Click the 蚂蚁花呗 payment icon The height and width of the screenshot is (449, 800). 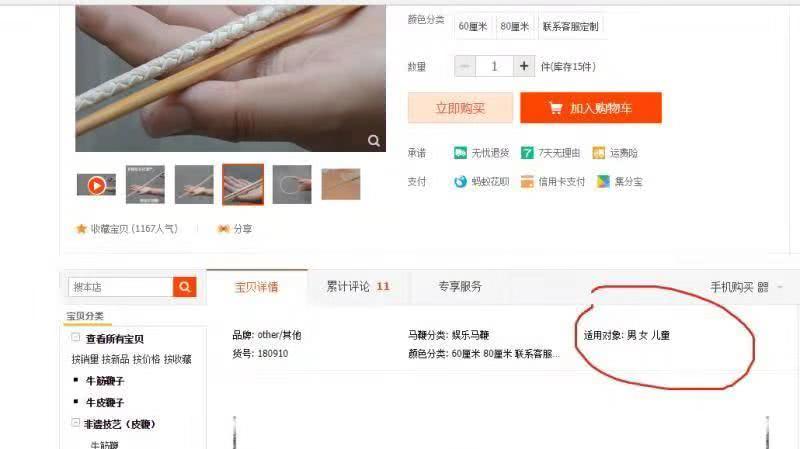coord(460,181)
